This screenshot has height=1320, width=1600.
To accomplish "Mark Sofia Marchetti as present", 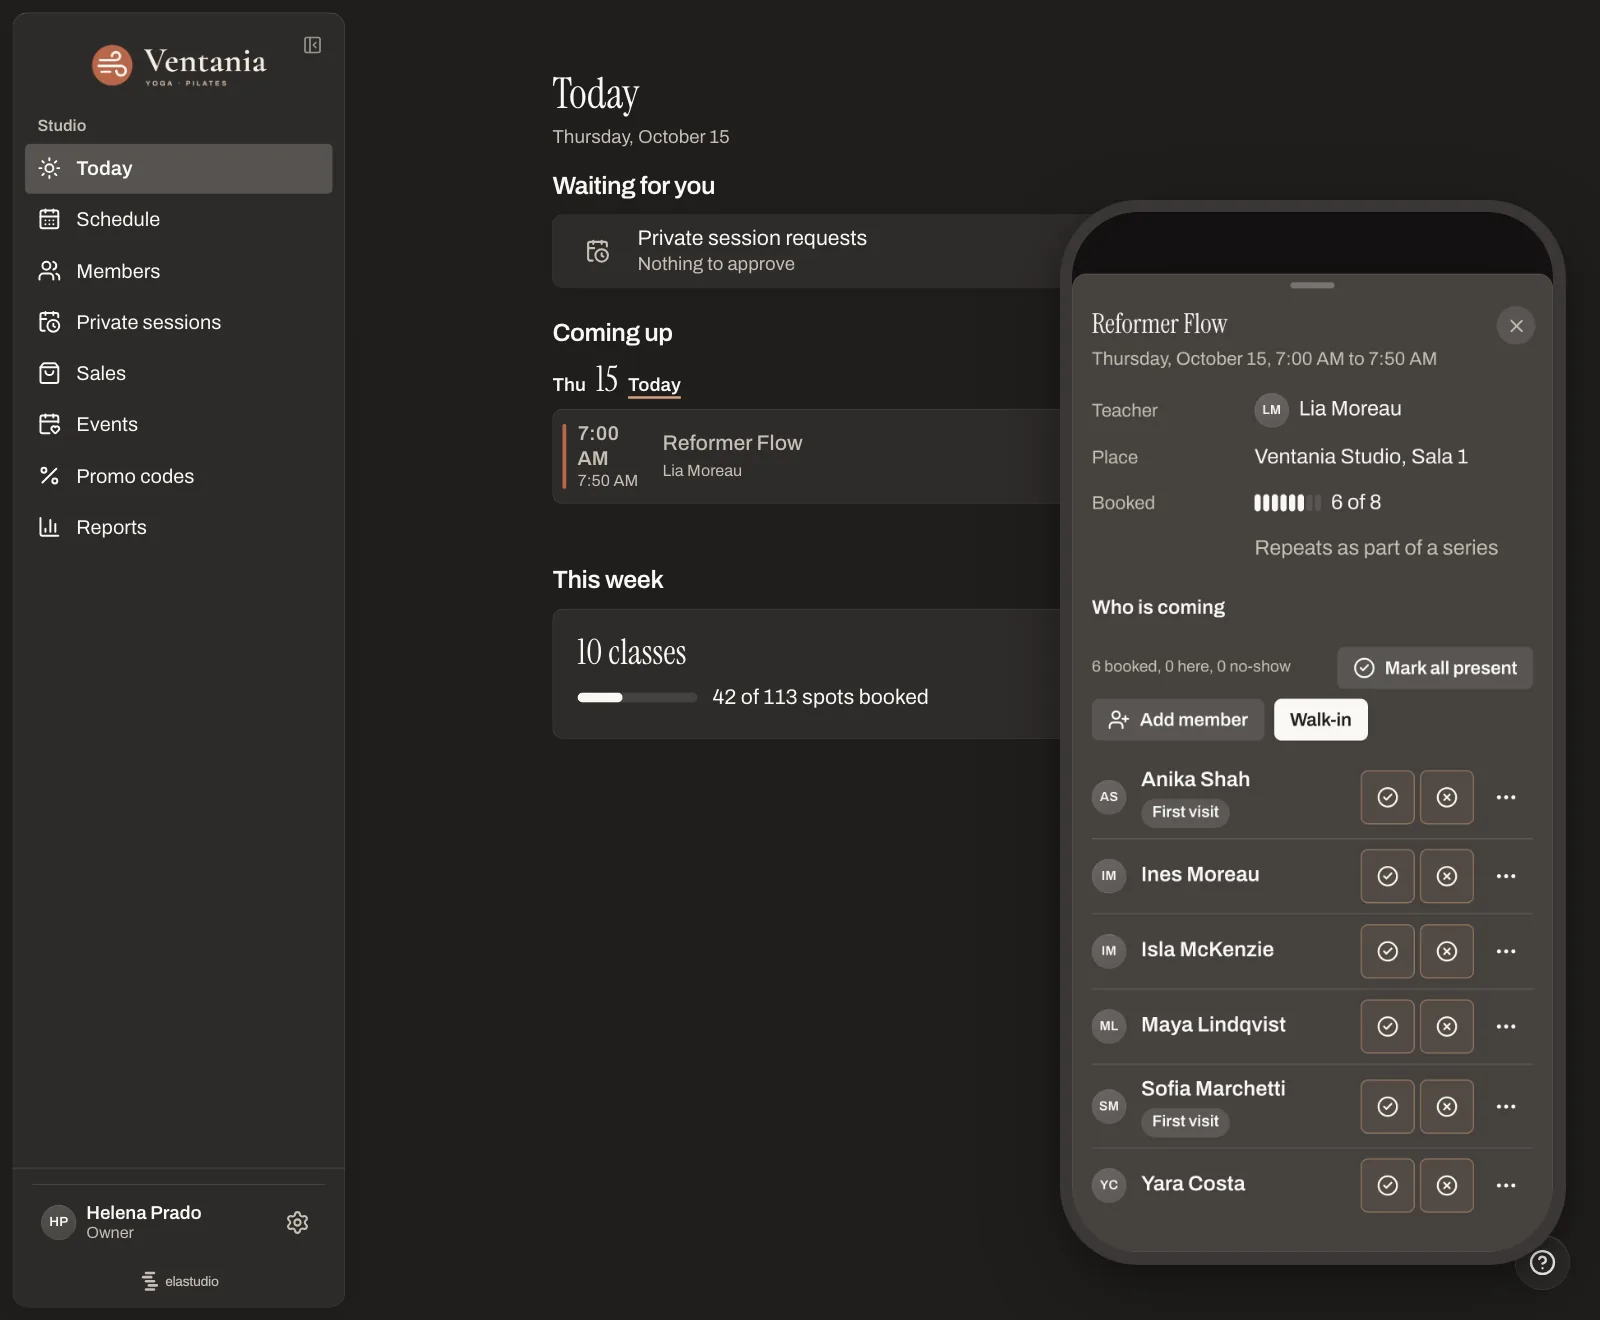I will pyautogui.click(x=1387, y=1106).
